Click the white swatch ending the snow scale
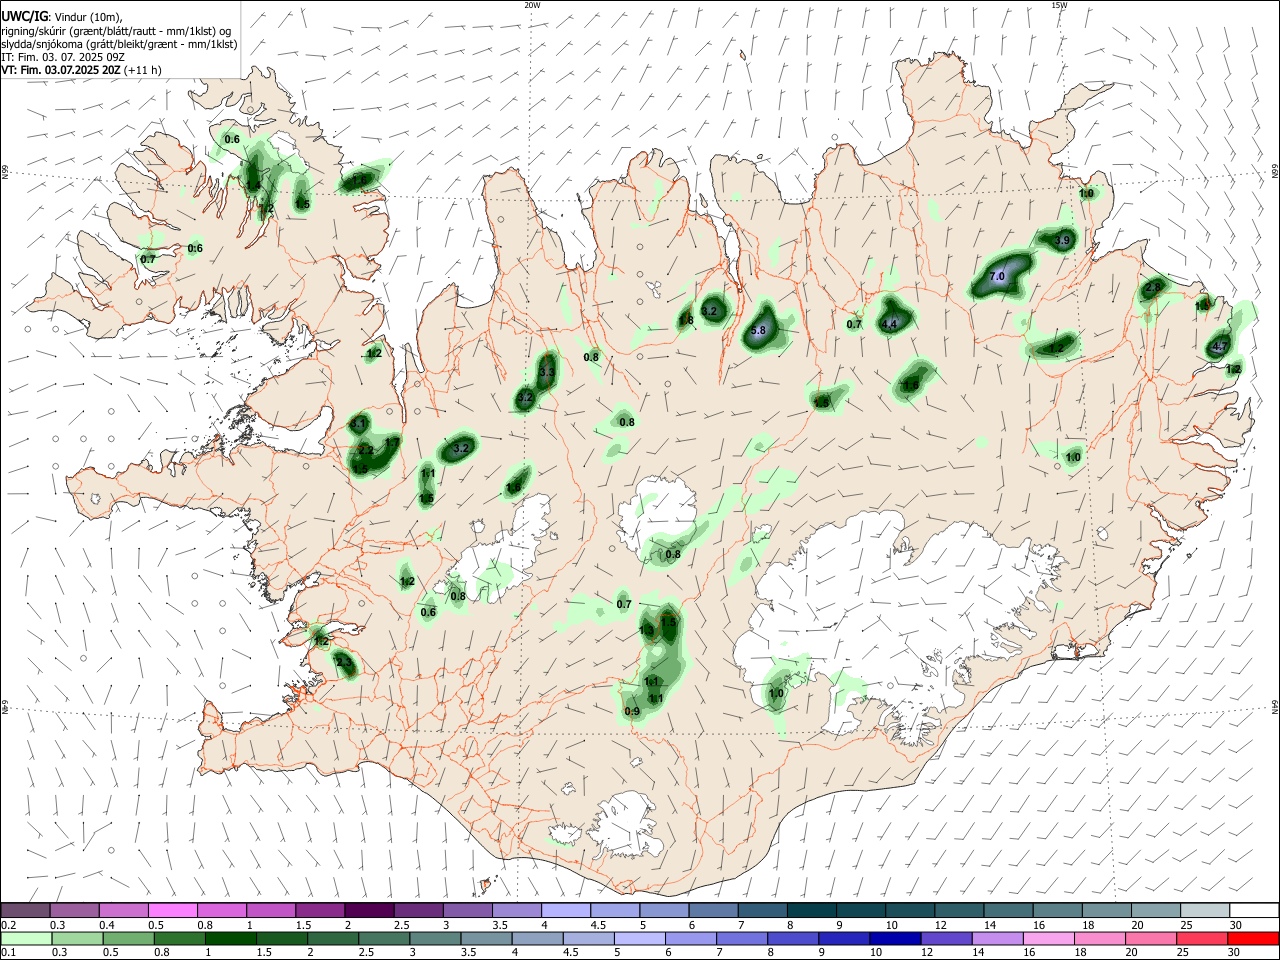 click(1254, 910)
